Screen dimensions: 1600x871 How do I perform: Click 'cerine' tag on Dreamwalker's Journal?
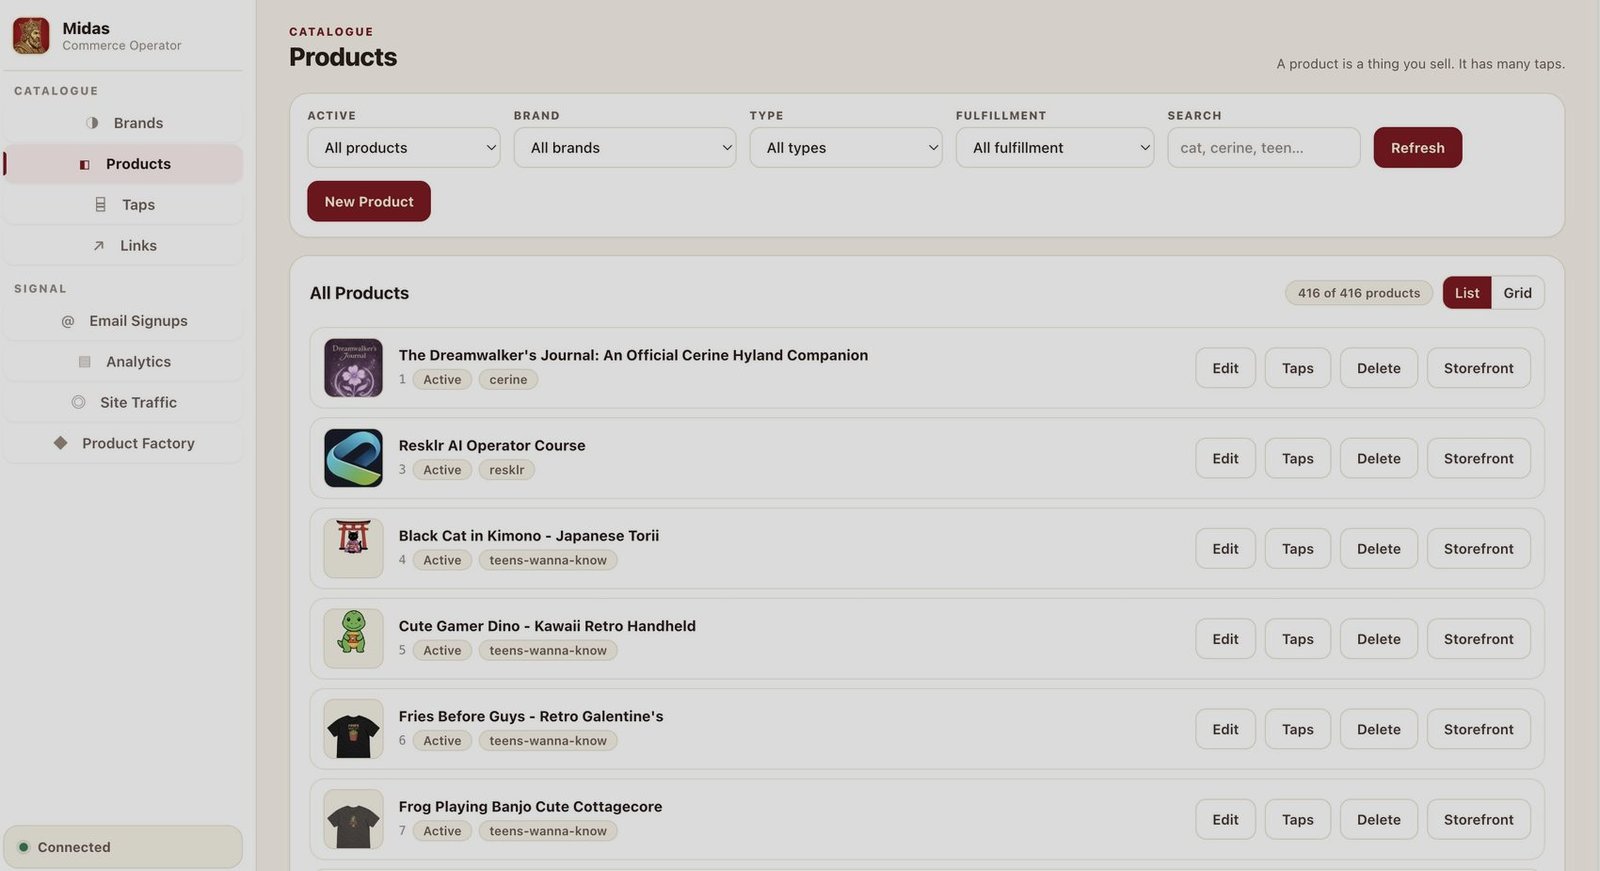(508, 380)
